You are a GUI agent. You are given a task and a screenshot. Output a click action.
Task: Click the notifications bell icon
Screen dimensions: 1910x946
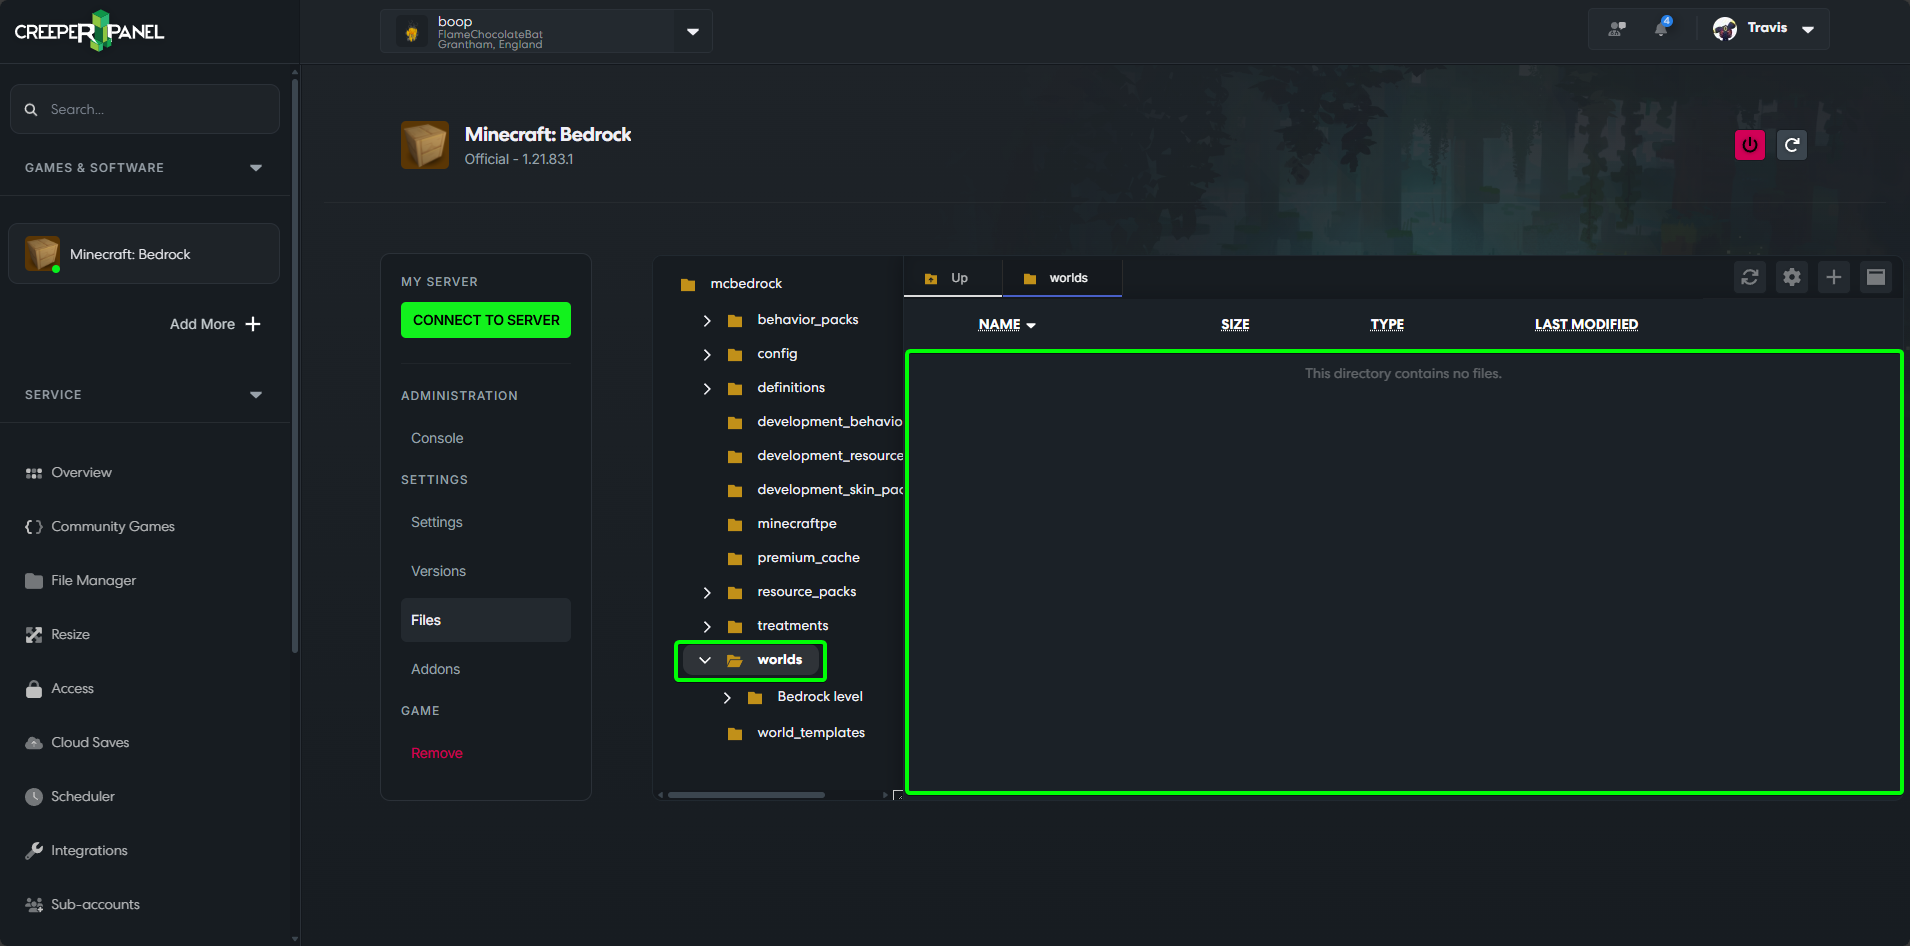click(1660, 28)
